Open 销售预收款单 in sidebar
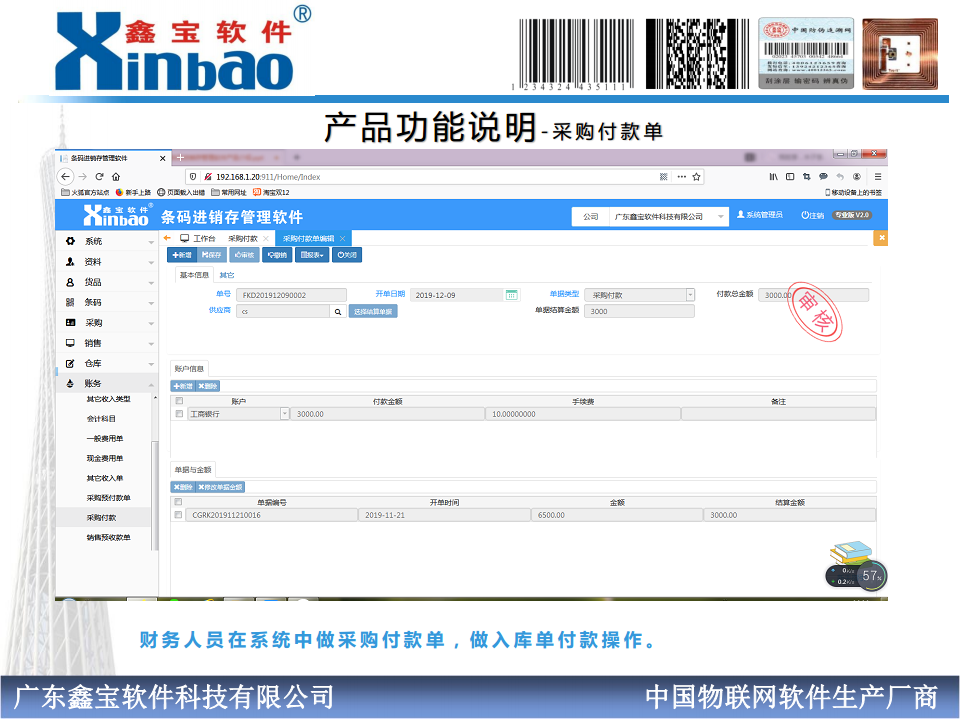The width and height of the screenshot is (960, 720). point(108,538)
